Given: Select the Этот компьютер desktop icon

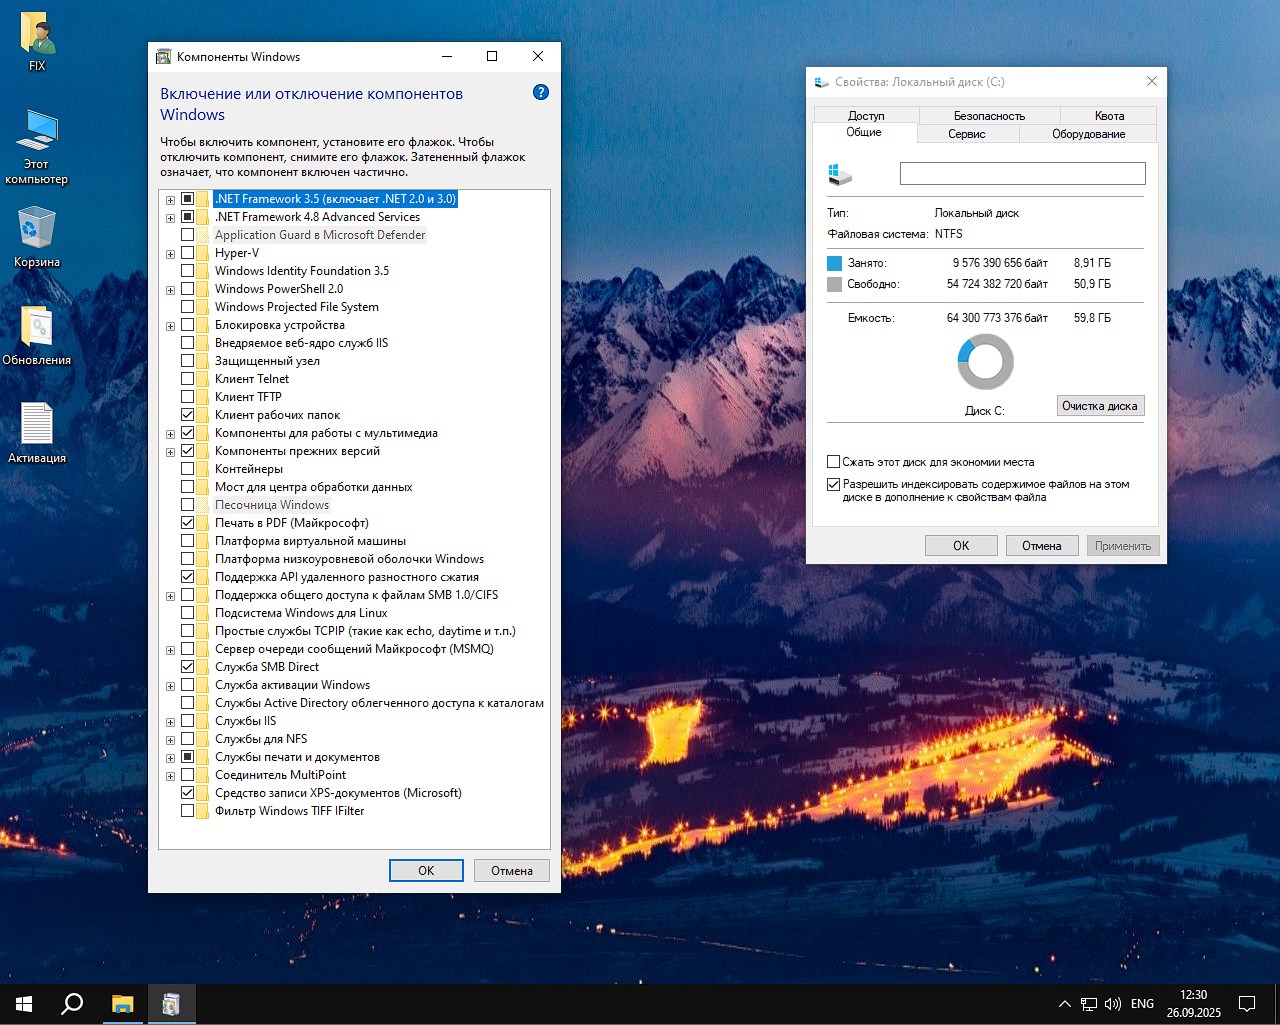Looking at the screenshot, I should tap(37, 148).
